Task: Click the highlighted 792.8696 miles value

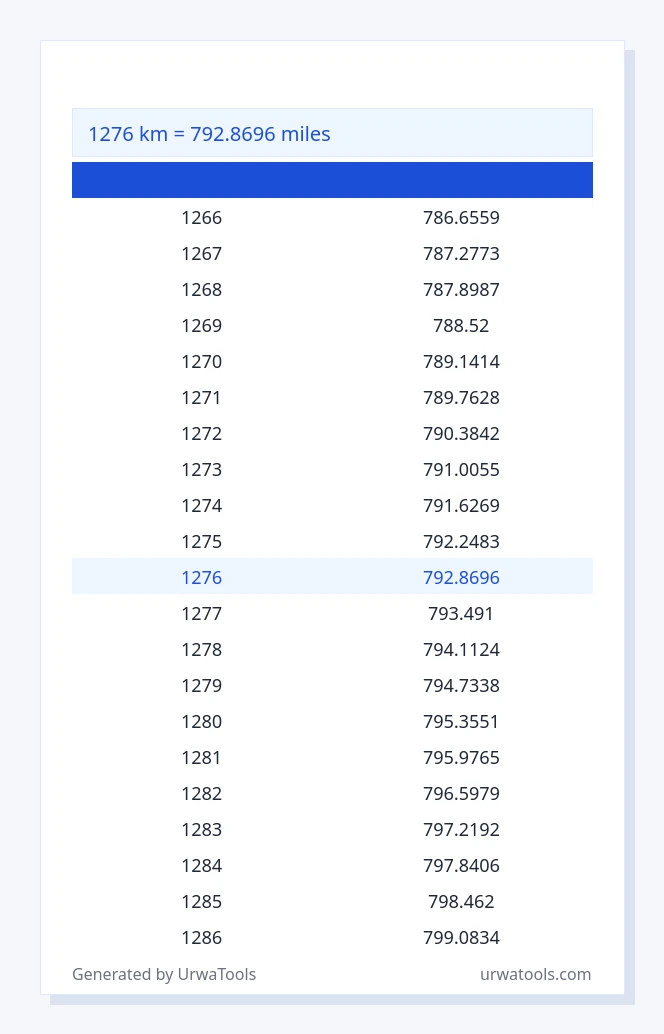Action: 462,578
